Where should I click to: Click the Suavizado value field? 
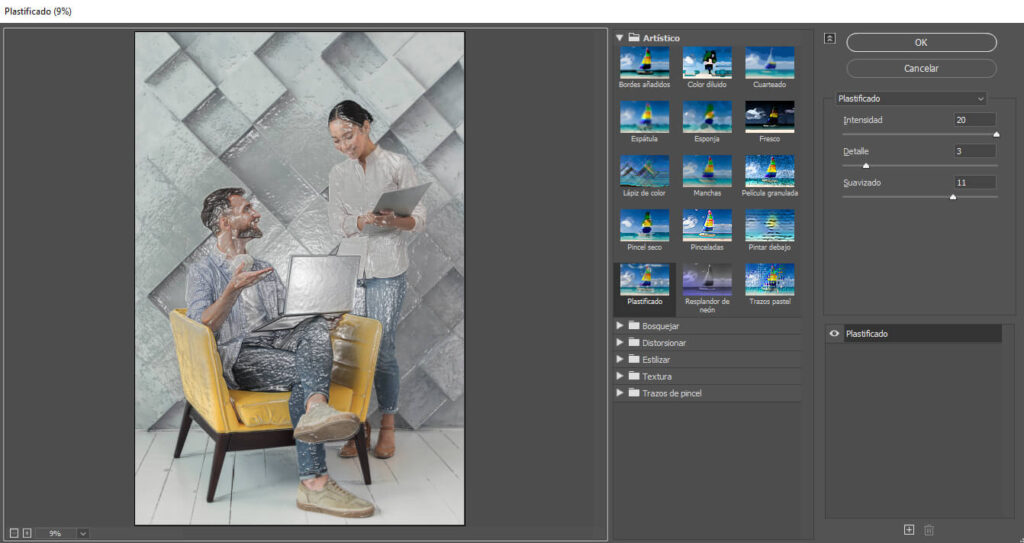[x=974, y=182]
